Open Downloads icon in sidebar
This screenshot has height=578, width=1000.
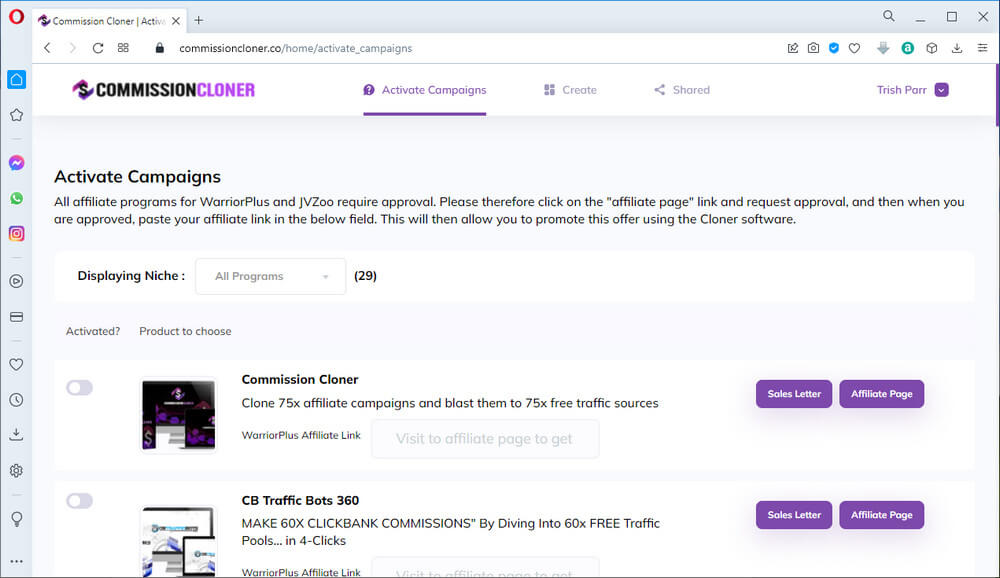pos(17,435)
